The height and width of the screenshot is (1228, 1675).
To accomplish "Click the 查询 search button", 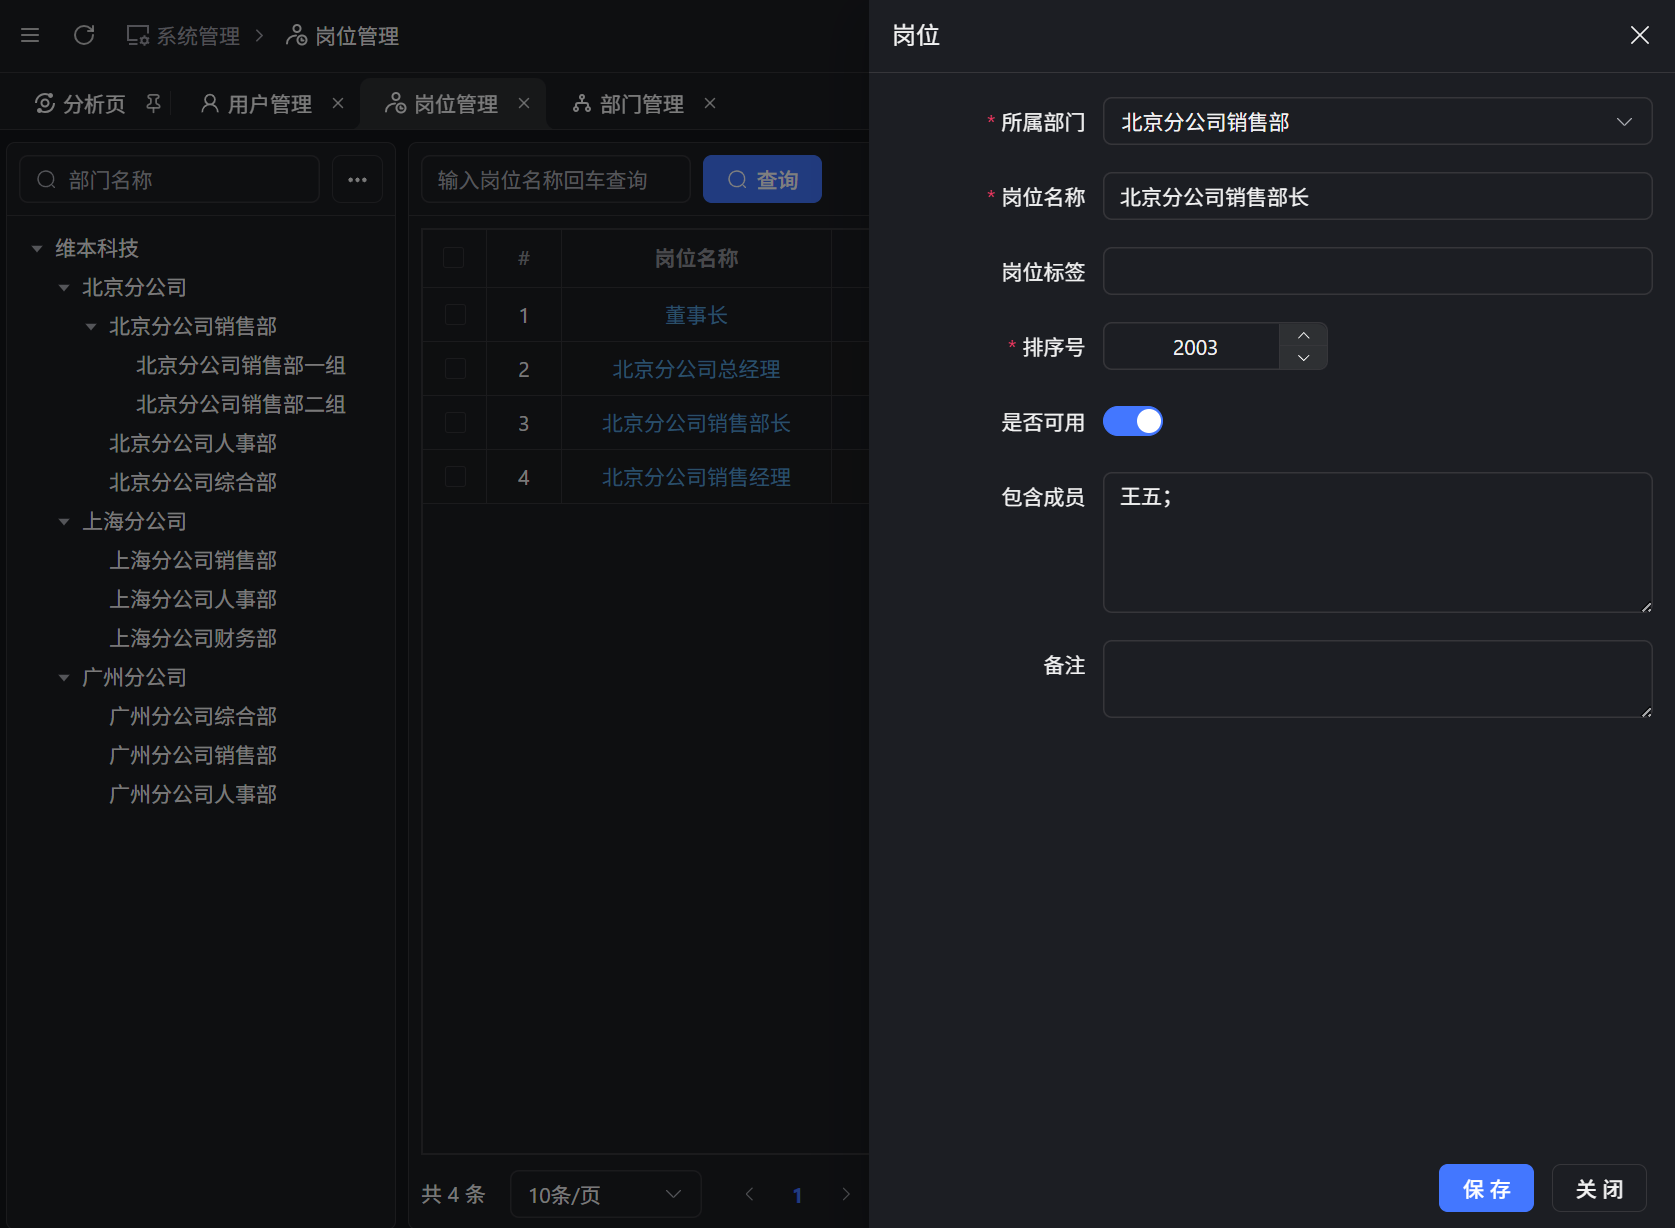I will click(x=762, y=180).
